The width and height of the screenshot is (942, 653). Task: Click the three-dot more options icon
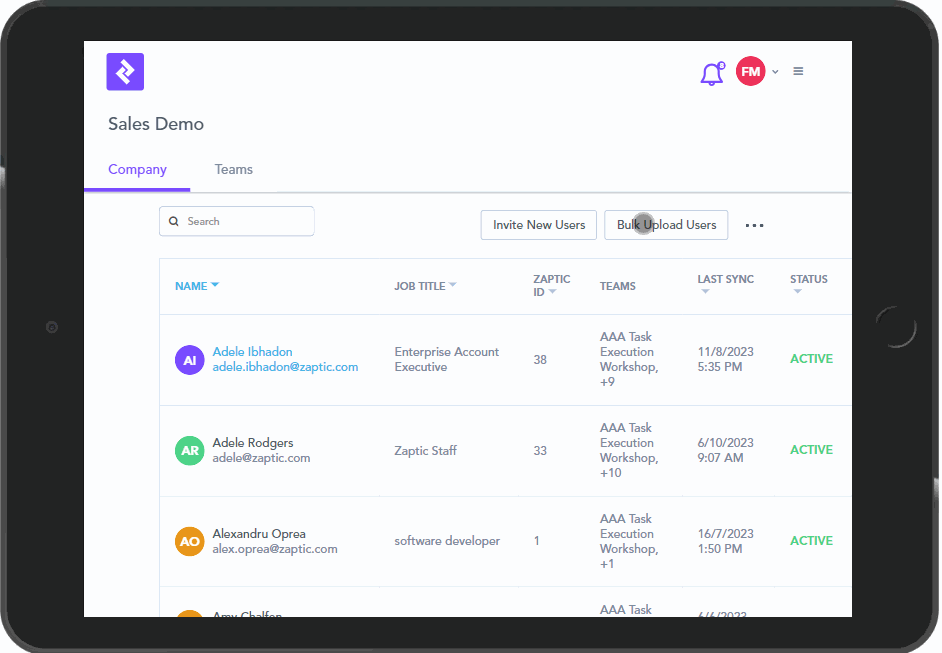(x=754, y=226)
